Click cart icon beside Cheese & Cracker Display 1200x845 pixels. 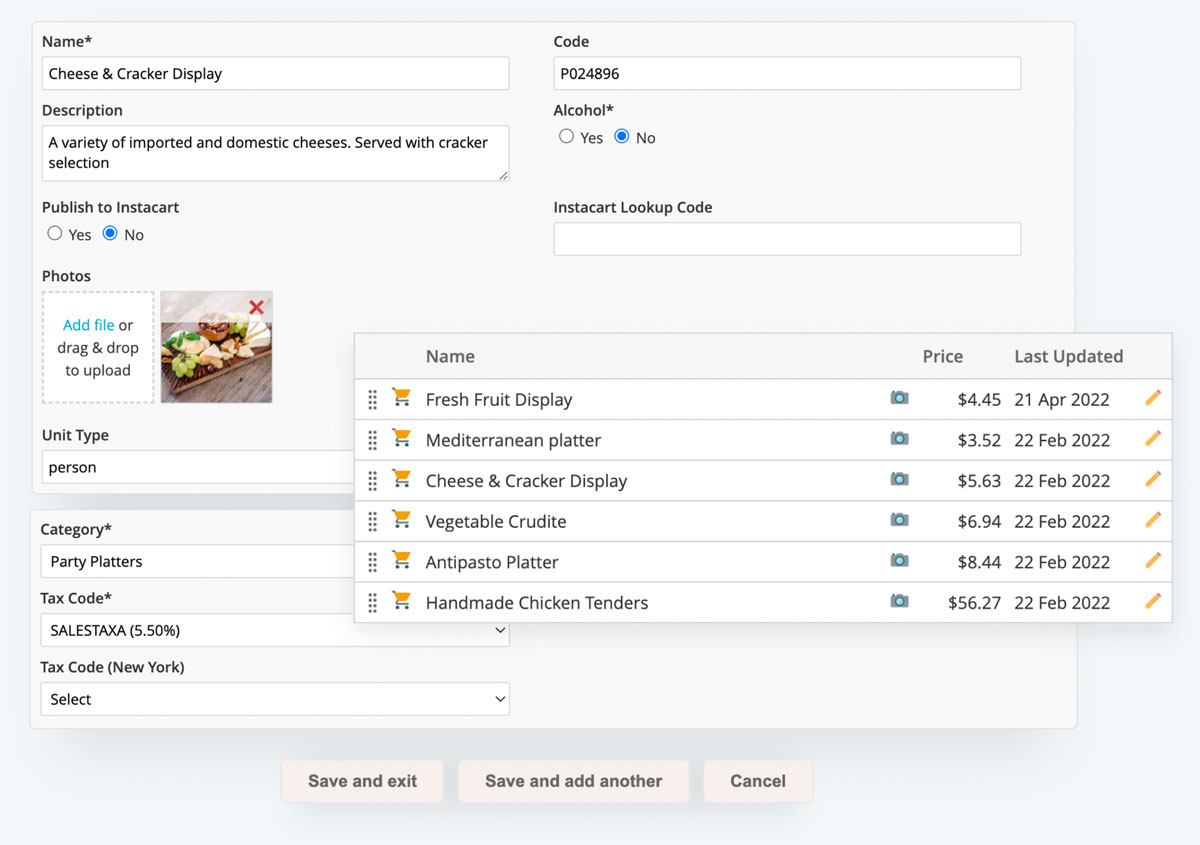(402, 479)
